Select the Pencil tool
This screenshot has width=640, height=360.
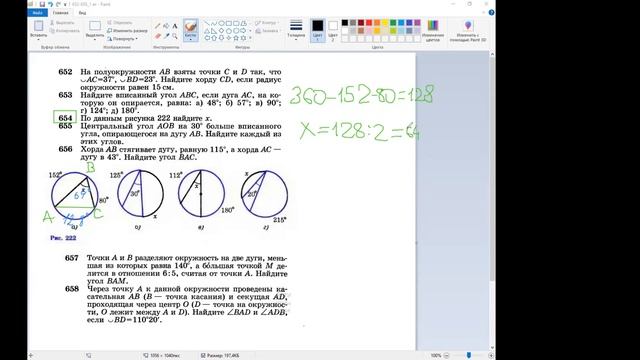pyautogui.click(x=158, y=26)
